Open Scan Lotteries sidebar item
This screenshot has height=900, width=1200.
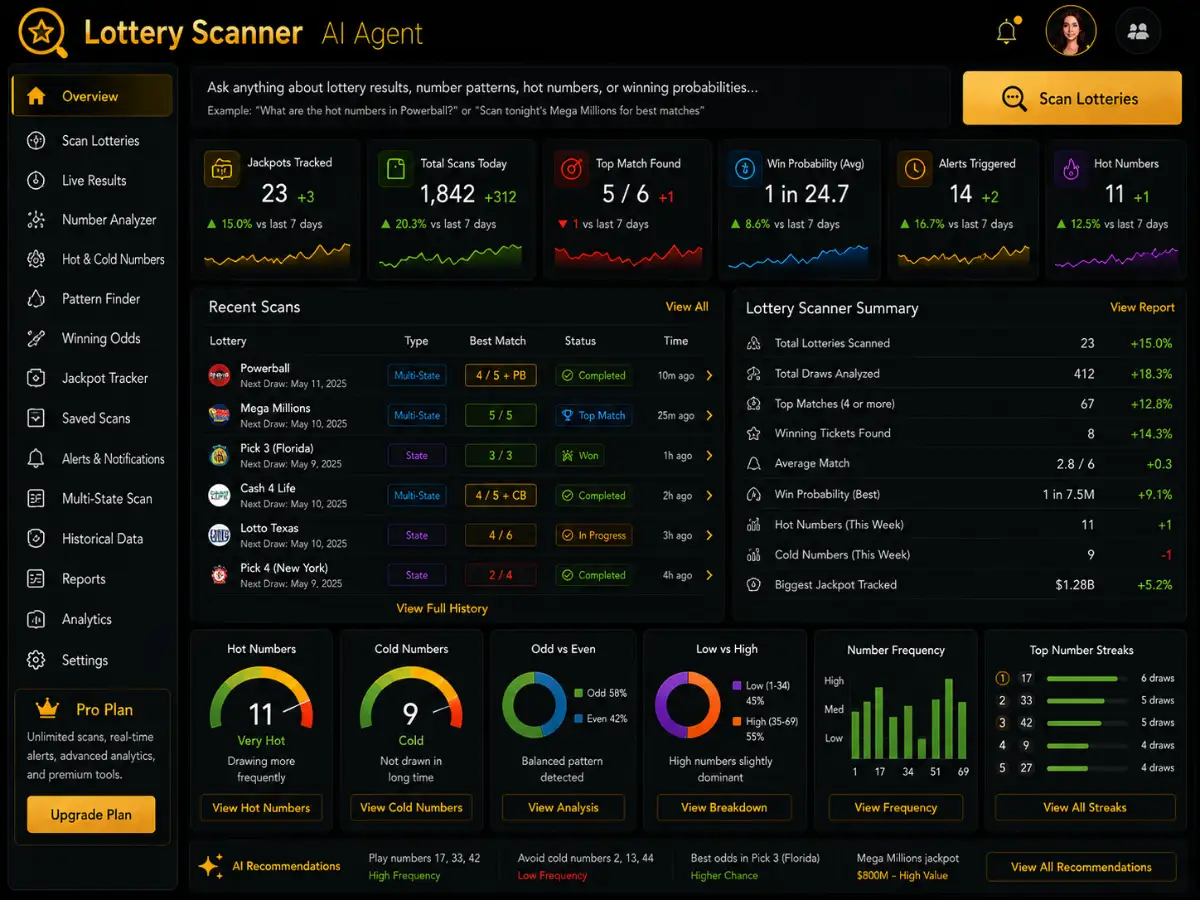(x=92, y=141)
